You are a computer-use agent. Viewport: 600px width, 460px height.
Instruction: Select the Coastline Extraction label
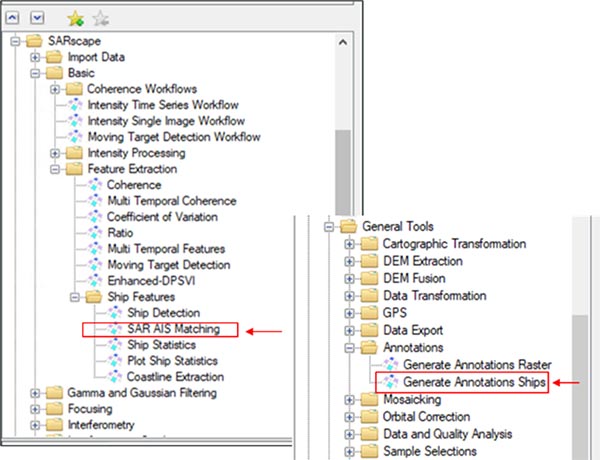pos(175,377)
